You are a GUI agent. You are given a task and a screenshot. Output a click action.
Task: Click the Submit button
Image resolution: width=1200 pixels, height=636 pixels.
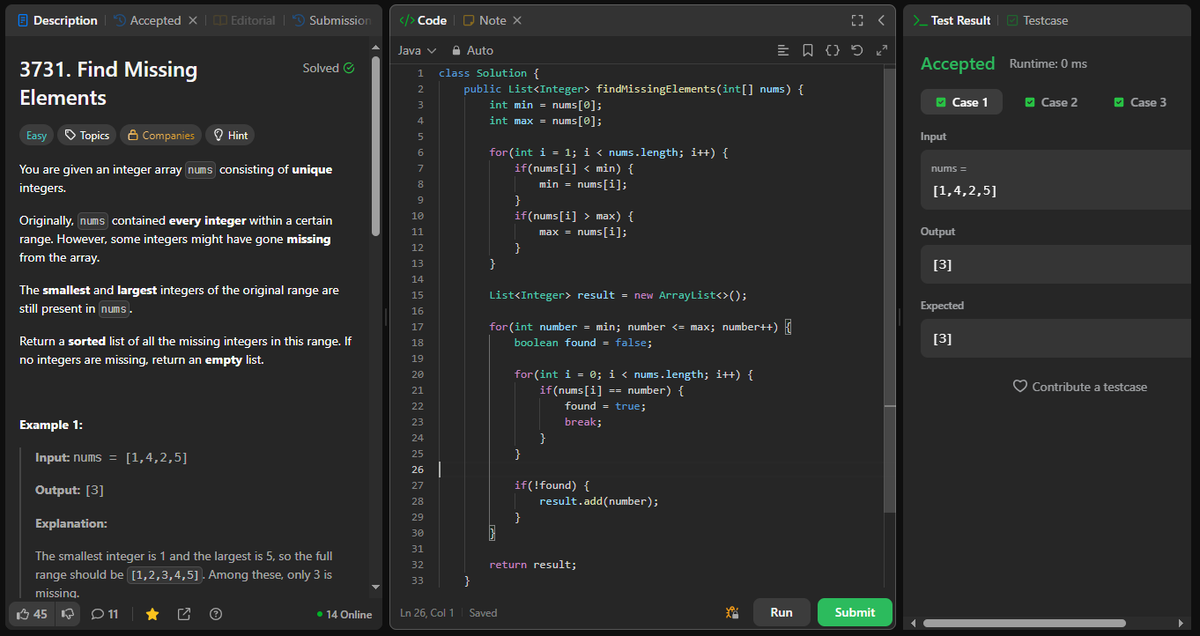[x=854, y=612]
